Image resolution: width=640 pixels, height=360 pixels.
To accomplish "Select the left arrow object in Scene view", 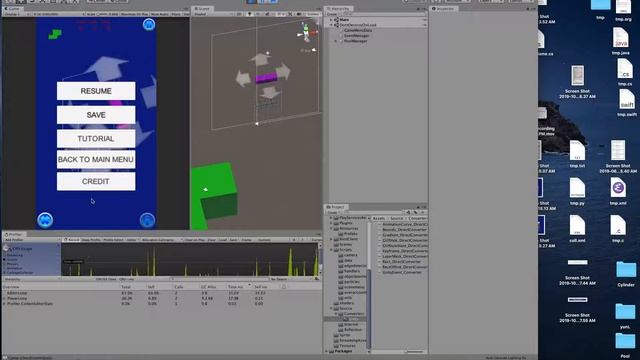I will tap(243, 78).
